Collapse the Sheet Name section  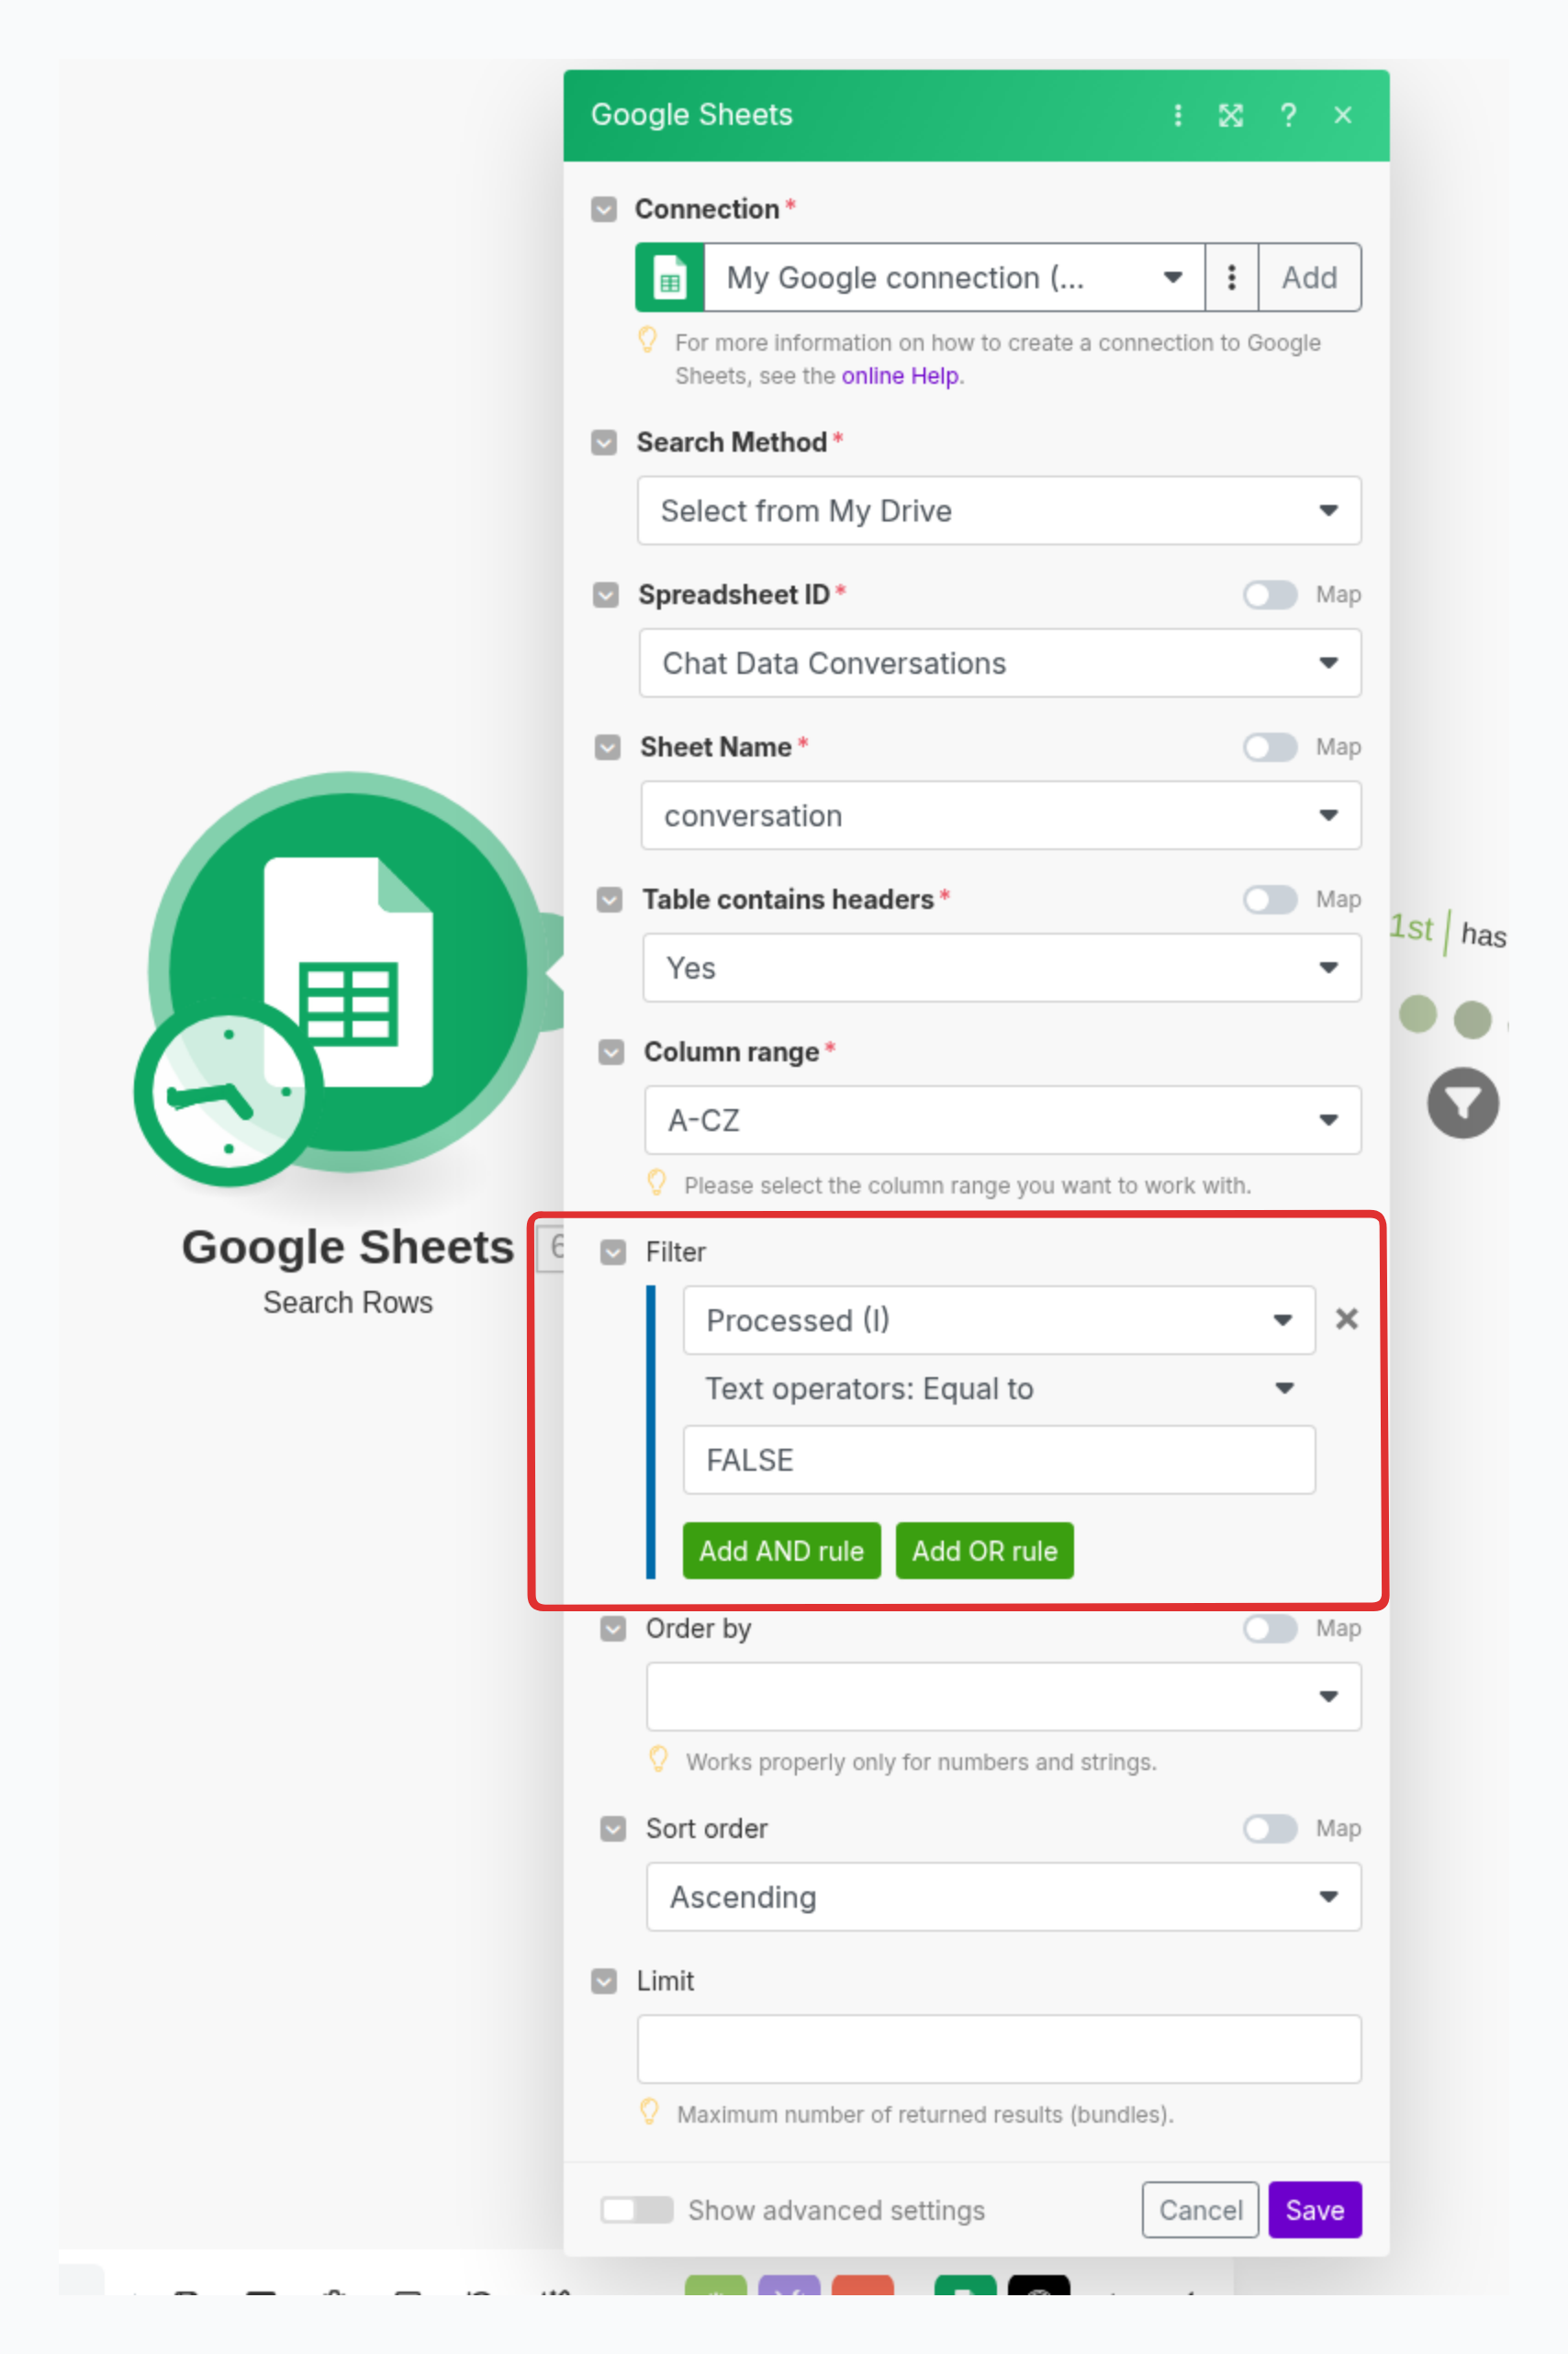[607, 747]
